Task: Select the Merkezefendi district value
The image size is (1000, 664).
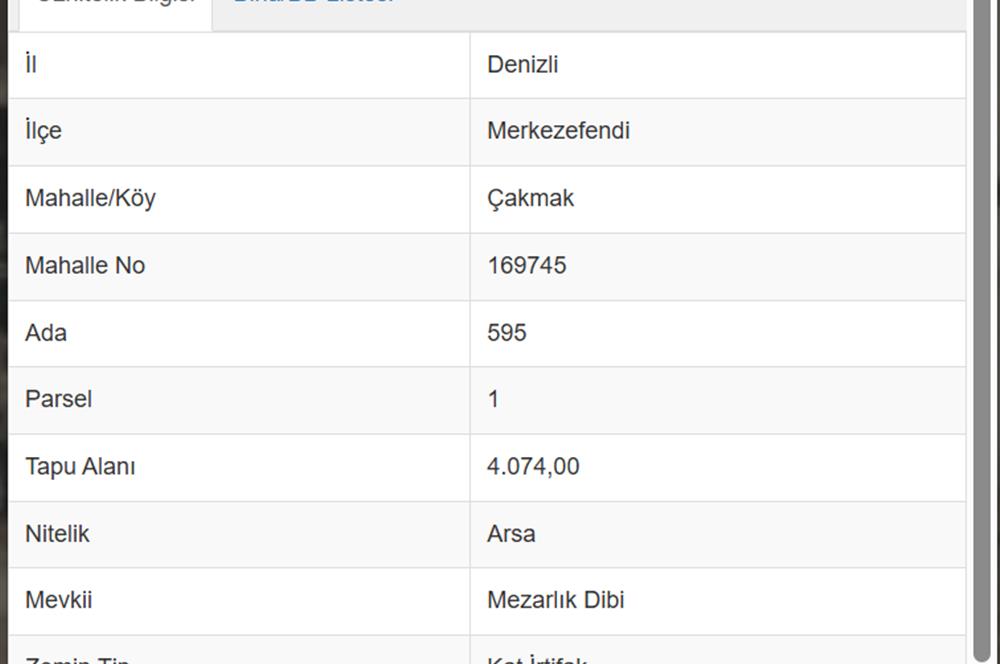Action: click(x=558, y=131)
